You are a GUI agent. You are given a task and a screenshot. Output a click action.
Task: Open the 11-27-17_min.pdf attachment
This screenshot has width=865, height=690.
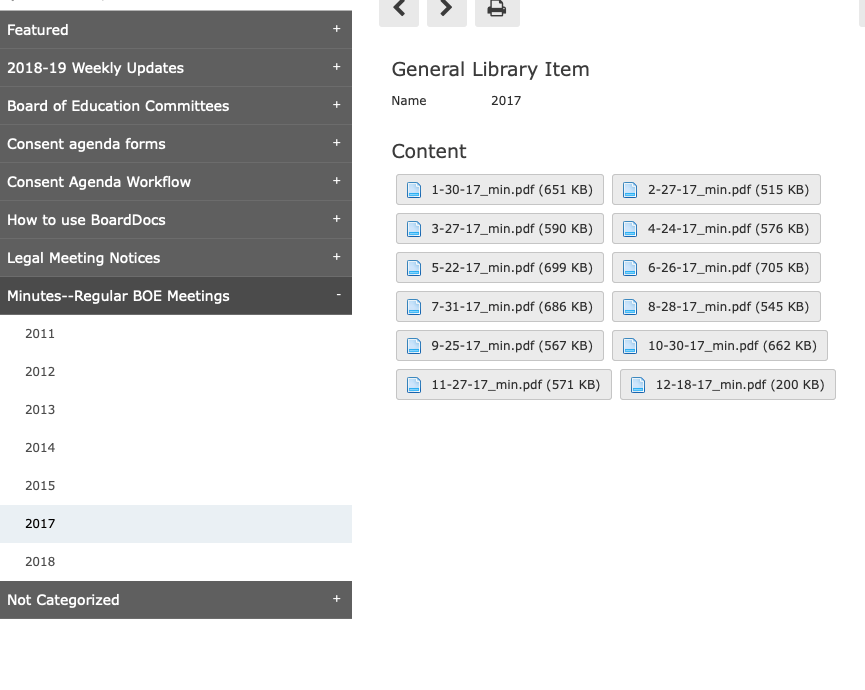pos(504,385)
